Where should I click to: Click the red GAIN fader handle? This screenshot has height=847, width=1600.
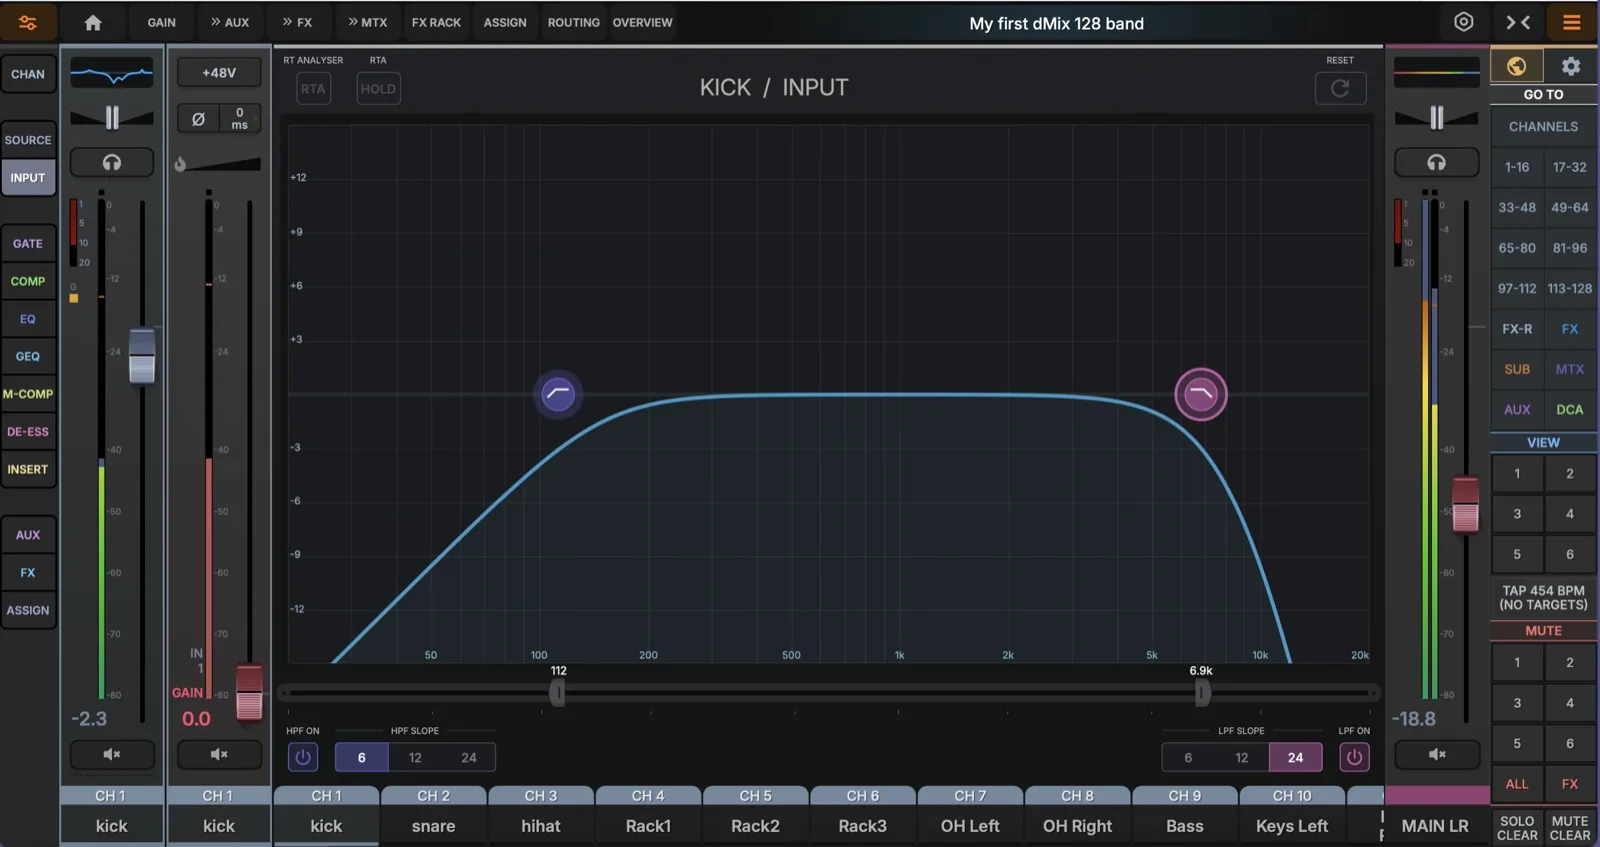(249, 692)
